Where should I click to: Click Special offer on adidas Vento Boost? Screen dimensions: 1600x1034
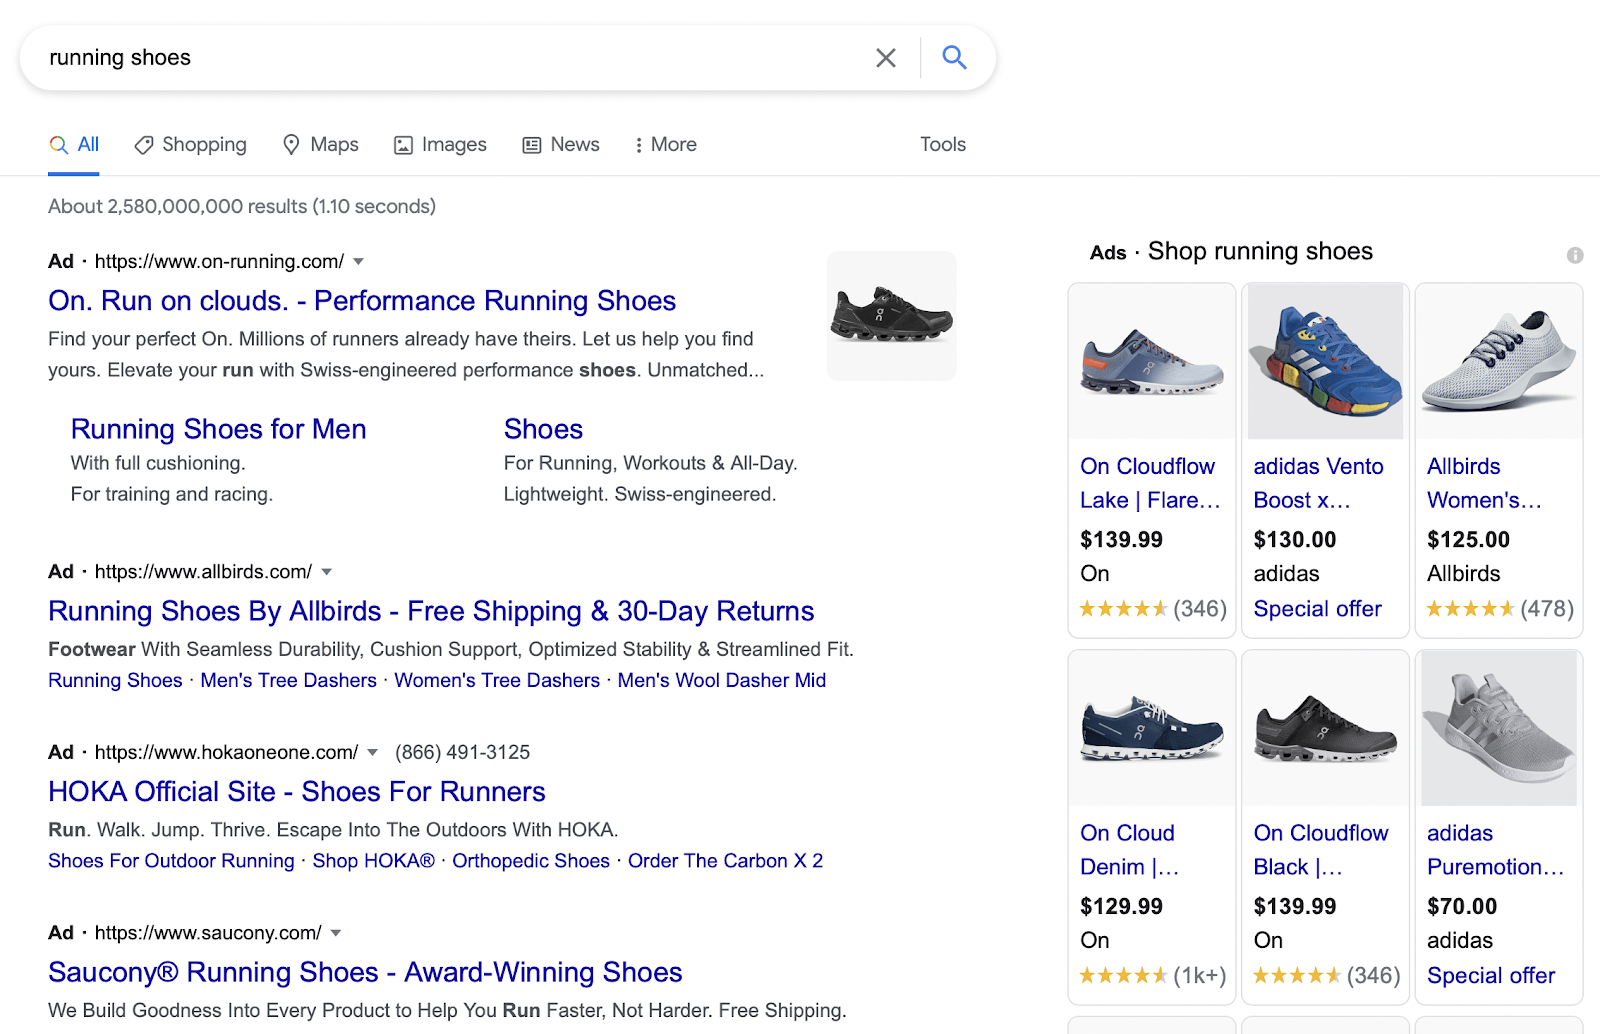coord(1318,609)
